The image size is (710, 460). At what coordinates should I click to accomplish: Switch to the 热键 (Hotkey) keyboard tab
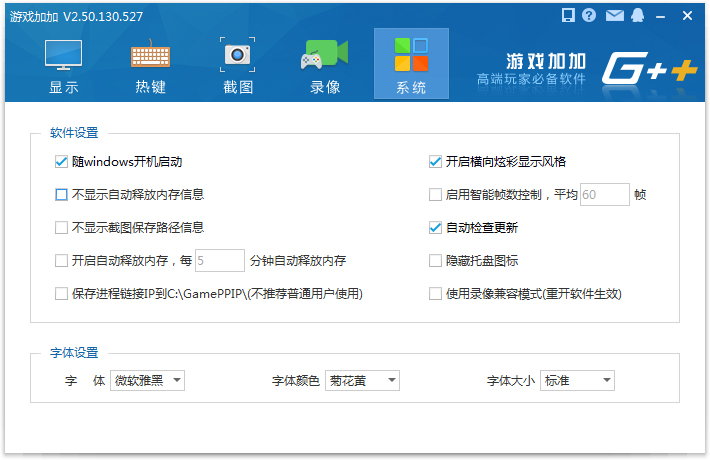(x=151, y=66)
